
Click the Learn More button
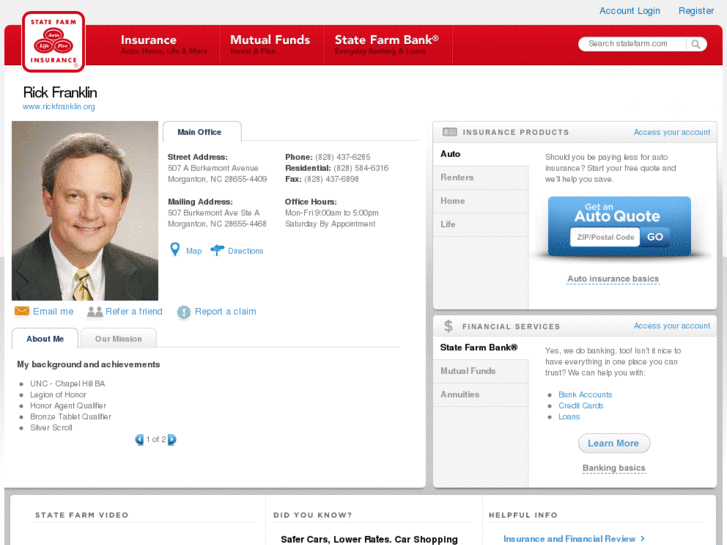(x=614, y=443)
